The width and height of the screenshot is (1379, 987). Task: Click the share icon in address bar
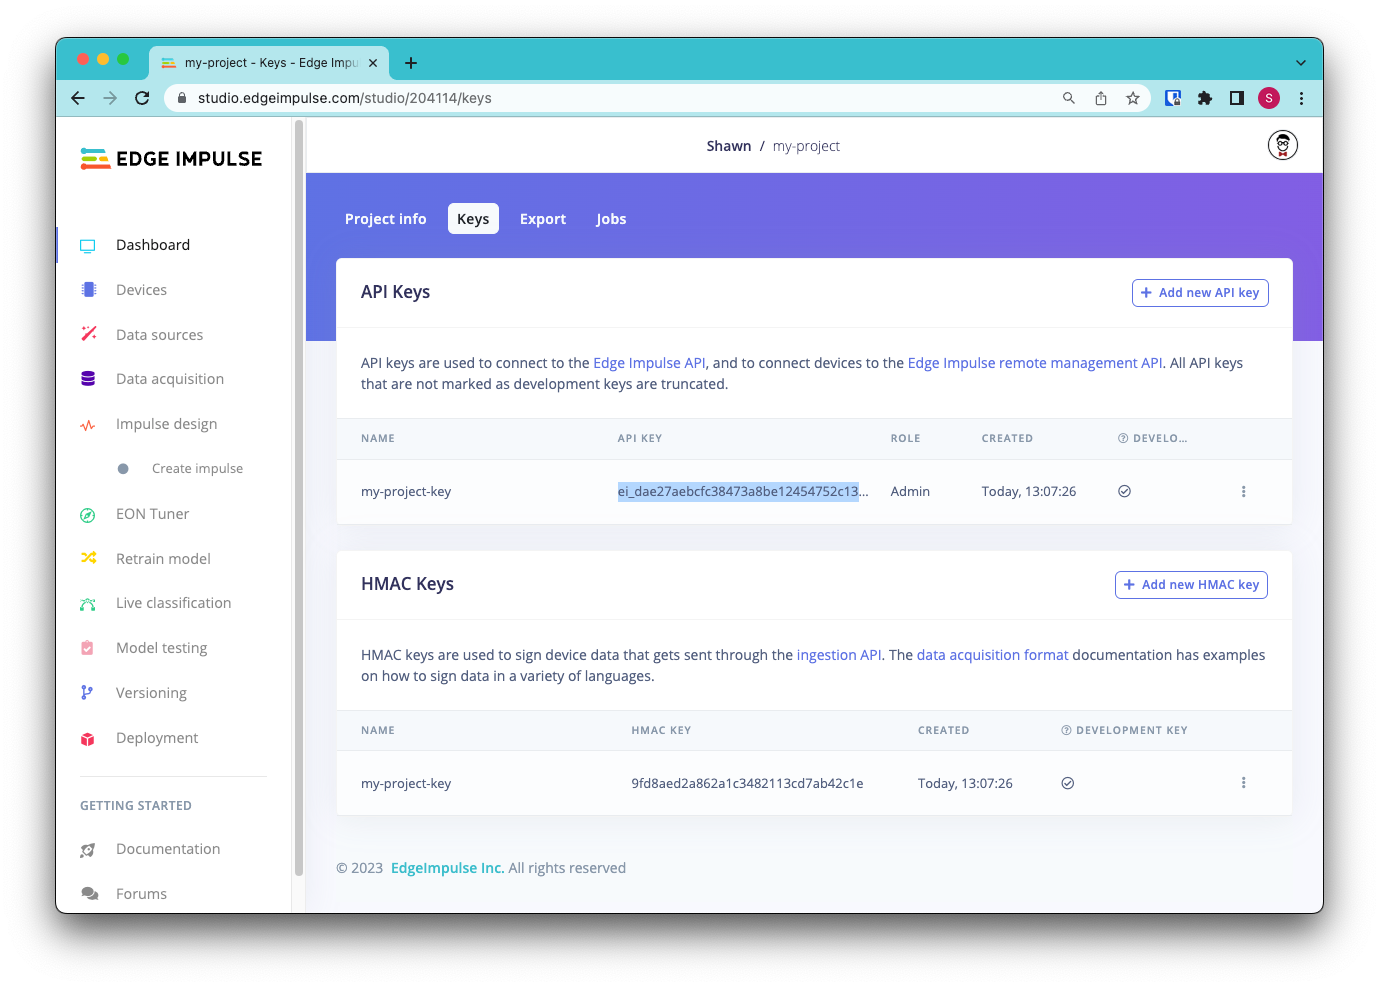pyautogui.click(x=1101, y=98)
